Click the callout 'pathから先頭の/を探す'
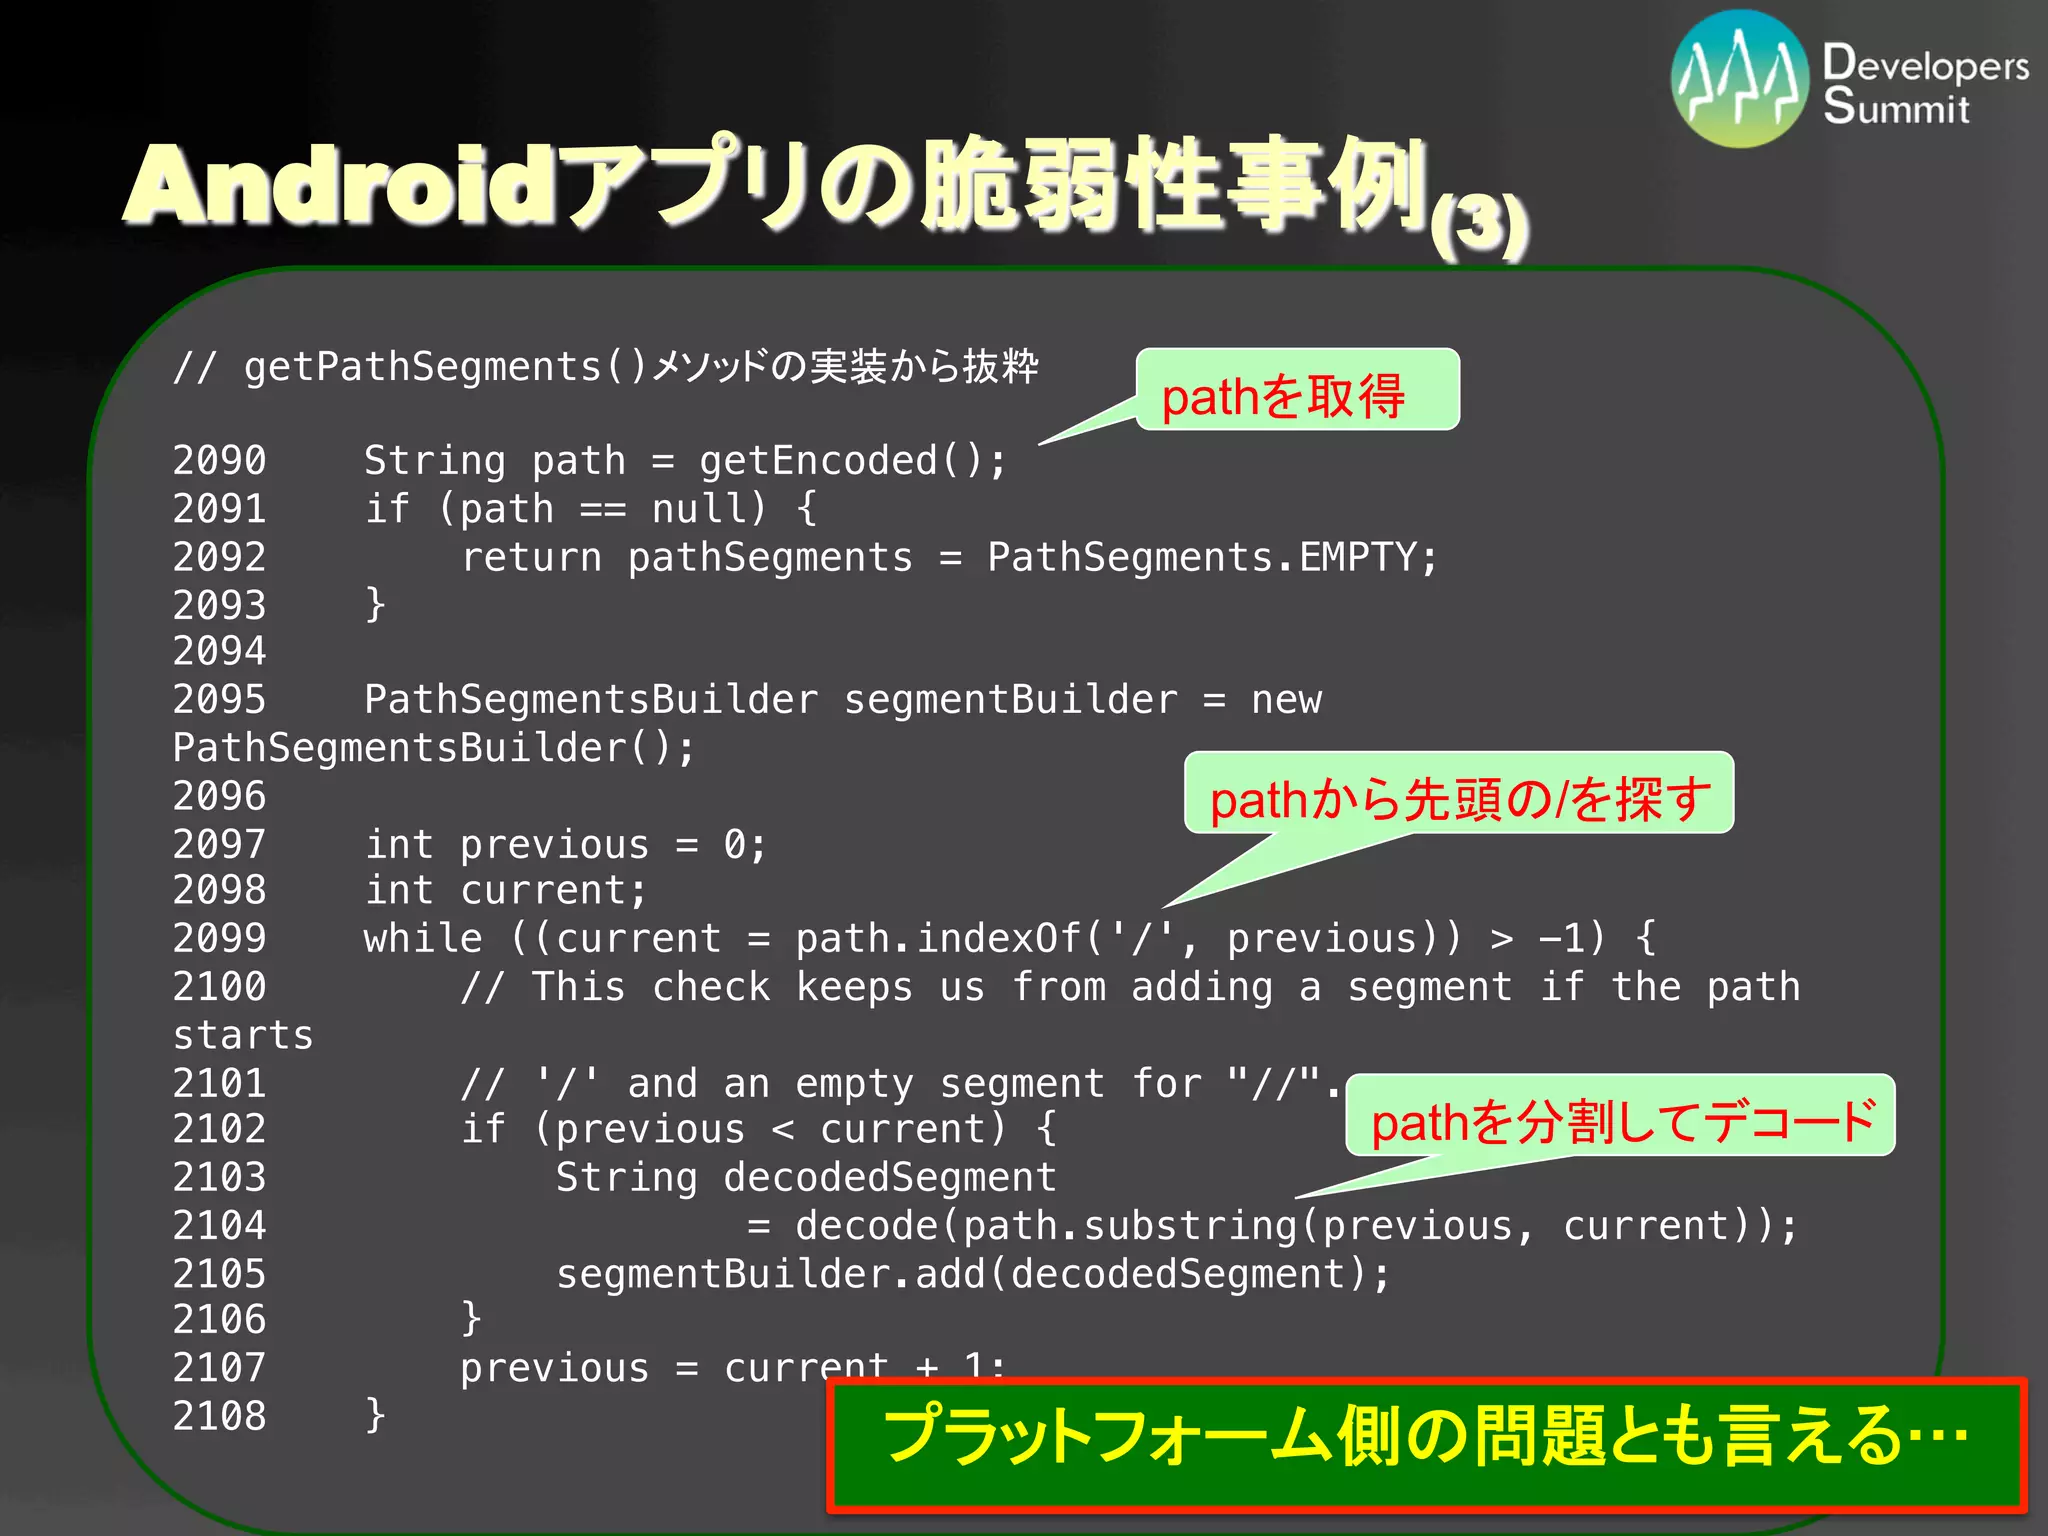 coord(1459,793)
